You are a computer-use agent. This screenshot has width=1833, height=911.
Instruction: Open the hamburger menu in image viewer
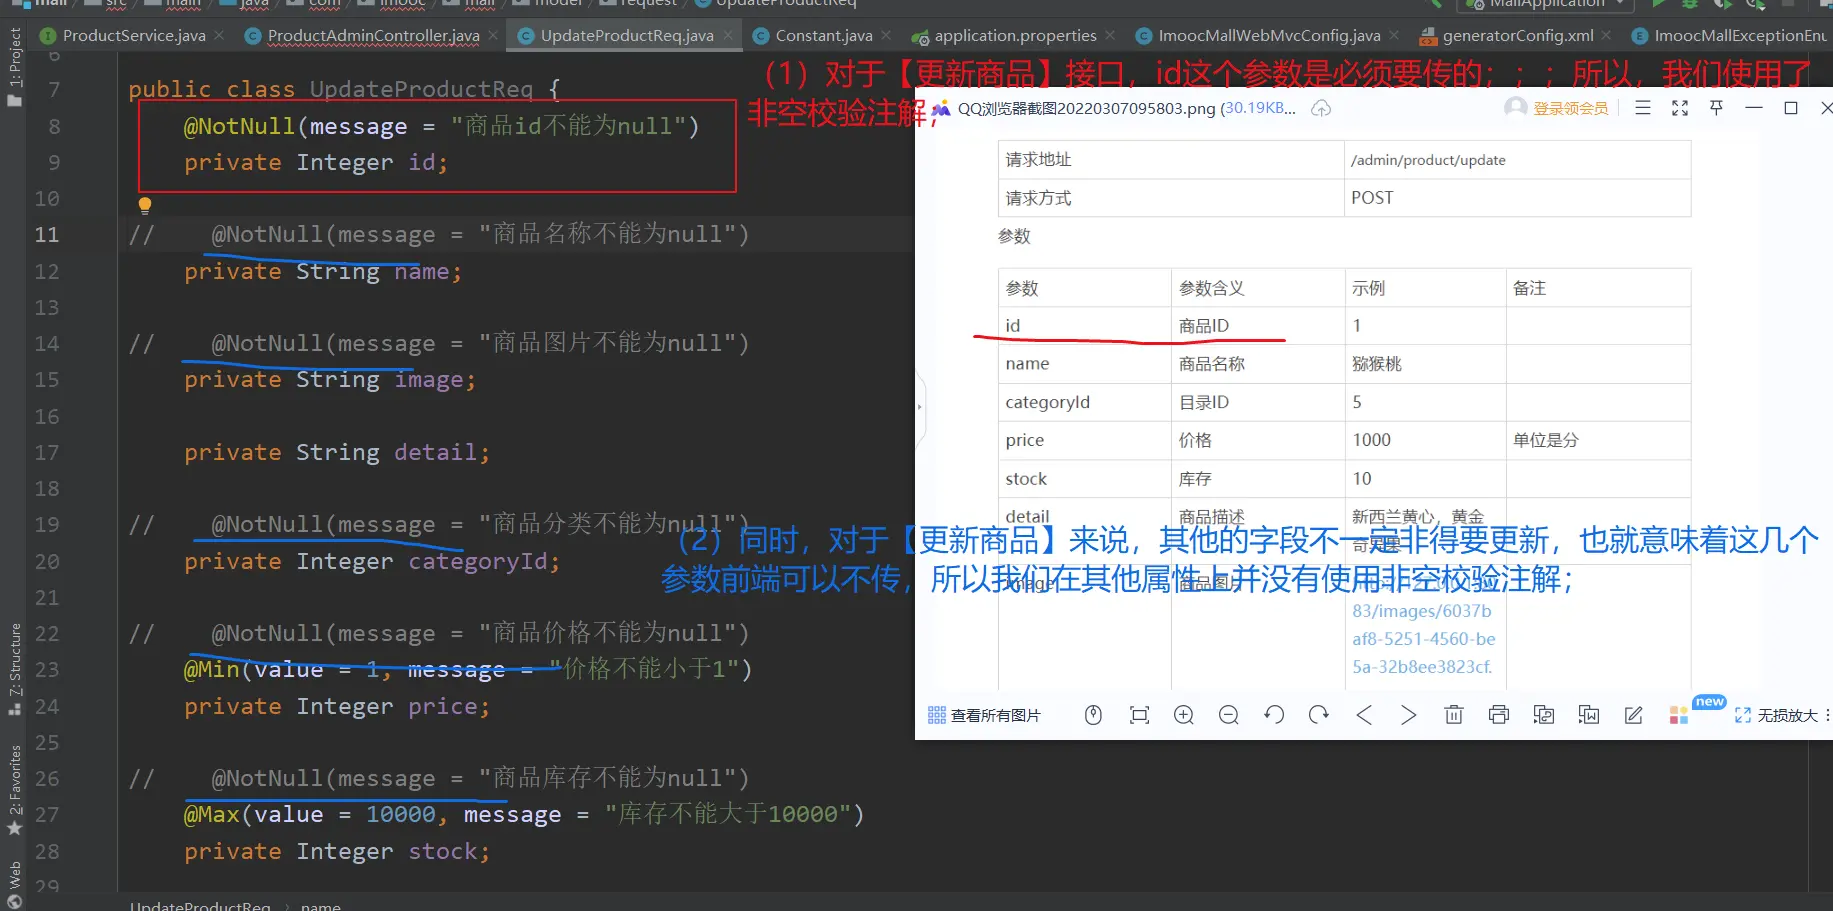tap(1643, 108)
